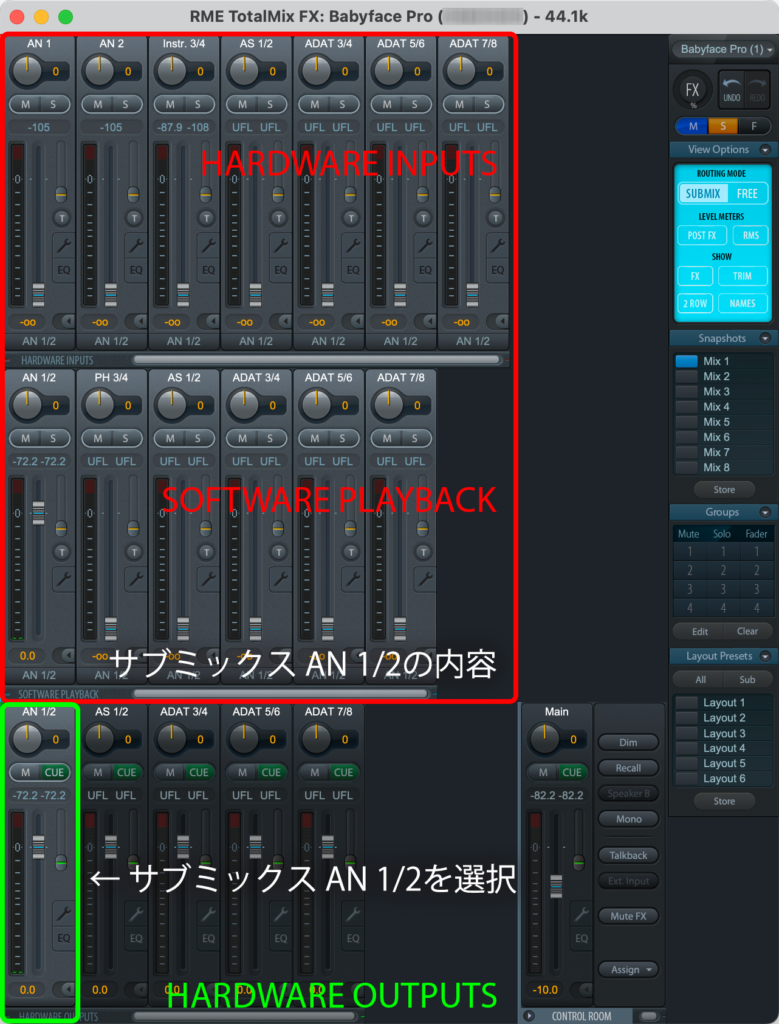The image size is (779, 1024).
Task: Select the Mix 4 snapshot
Action: (x=723, y=407)
